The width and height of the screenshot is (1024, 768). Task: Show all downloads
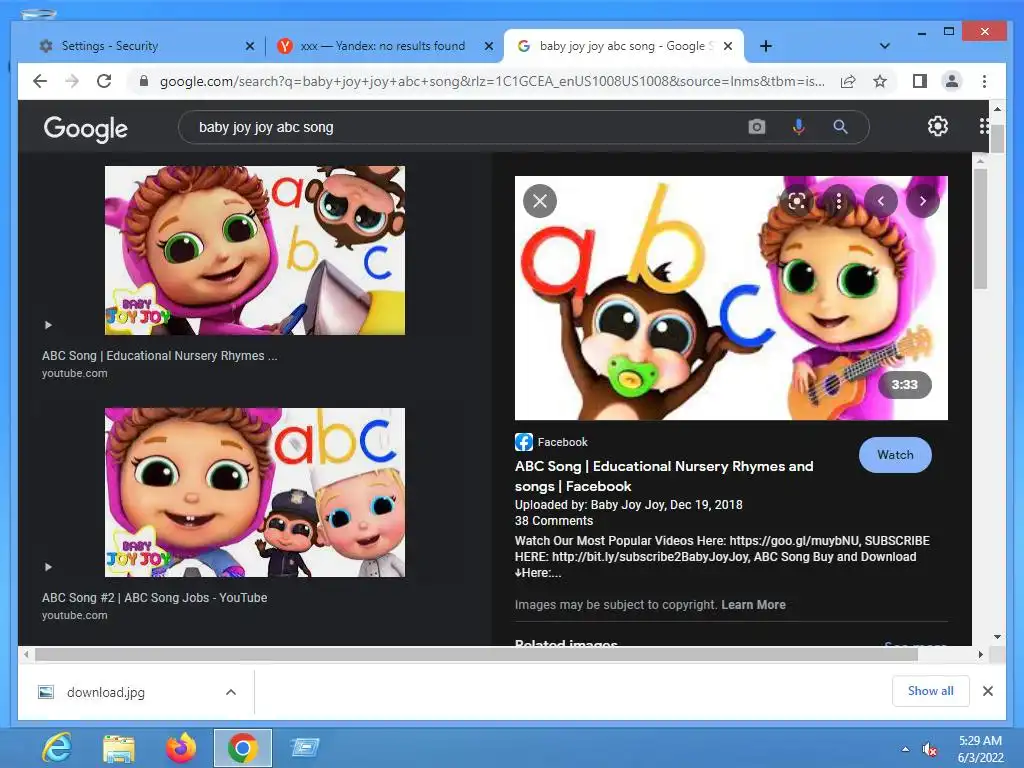930,690
